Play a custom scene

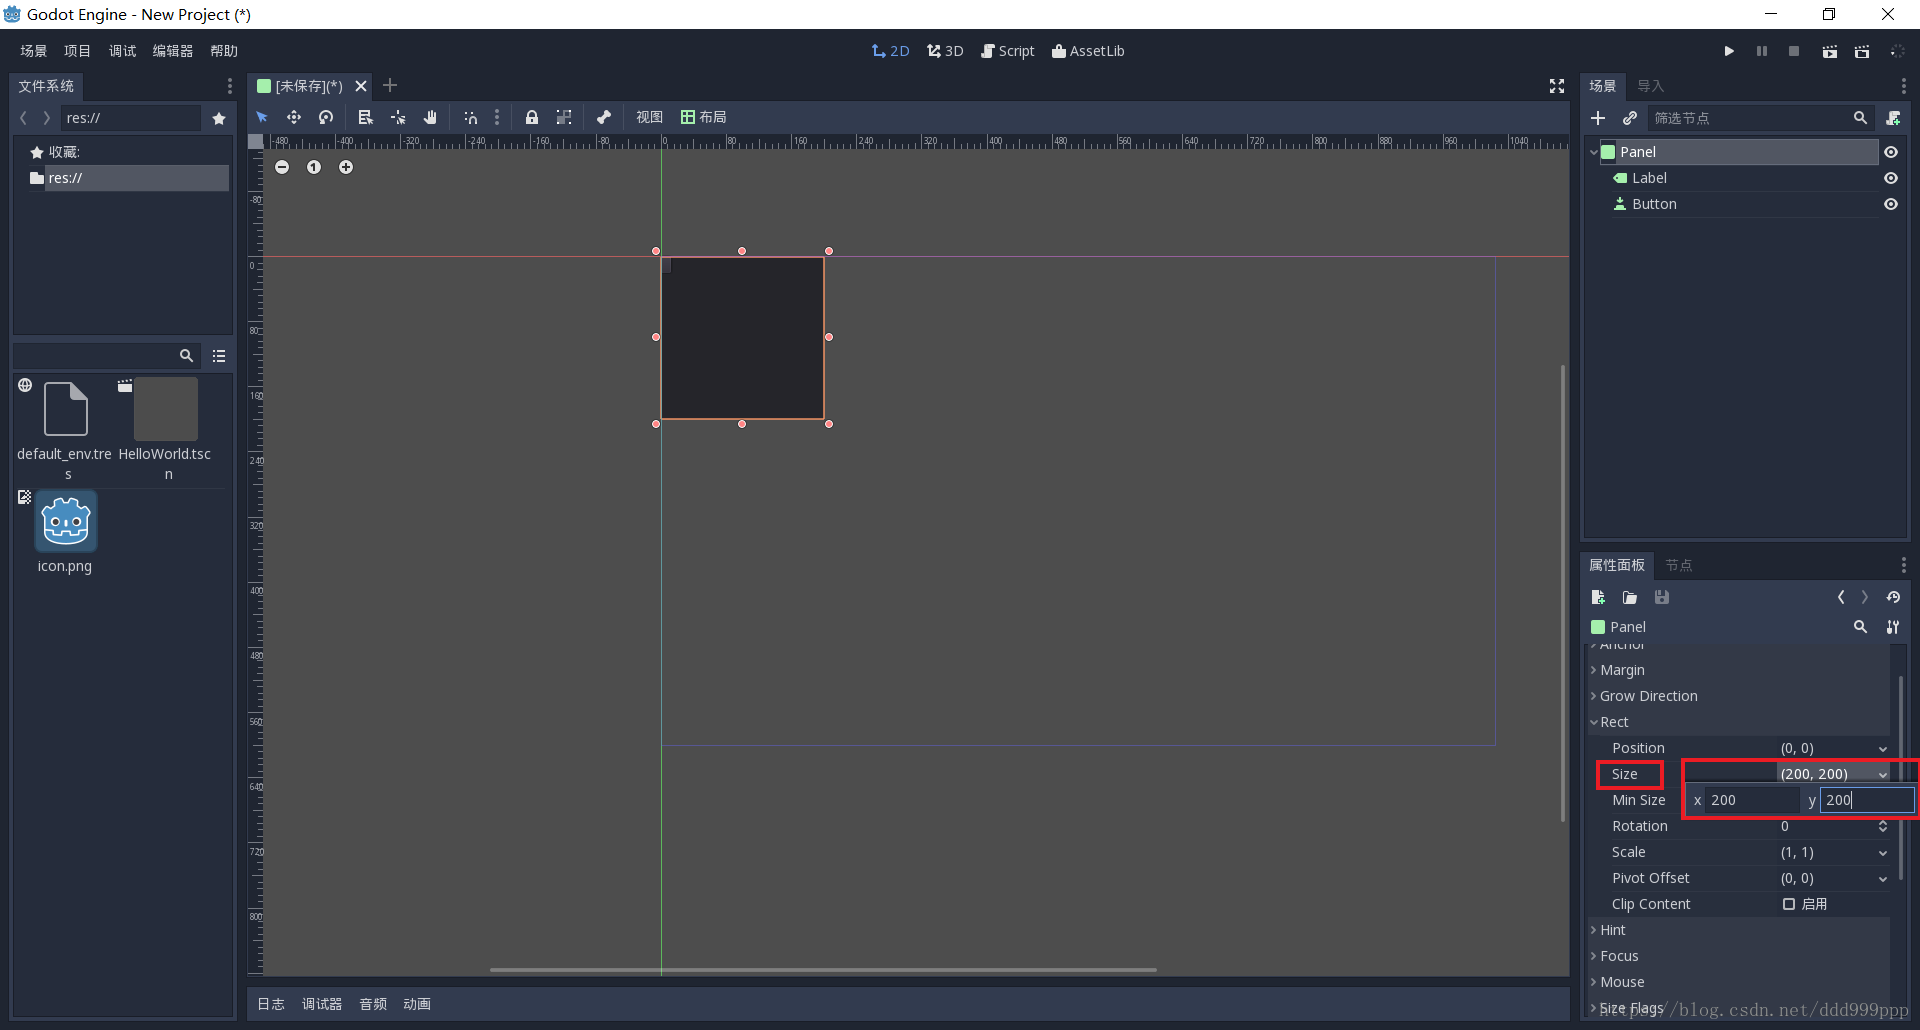1862,51
